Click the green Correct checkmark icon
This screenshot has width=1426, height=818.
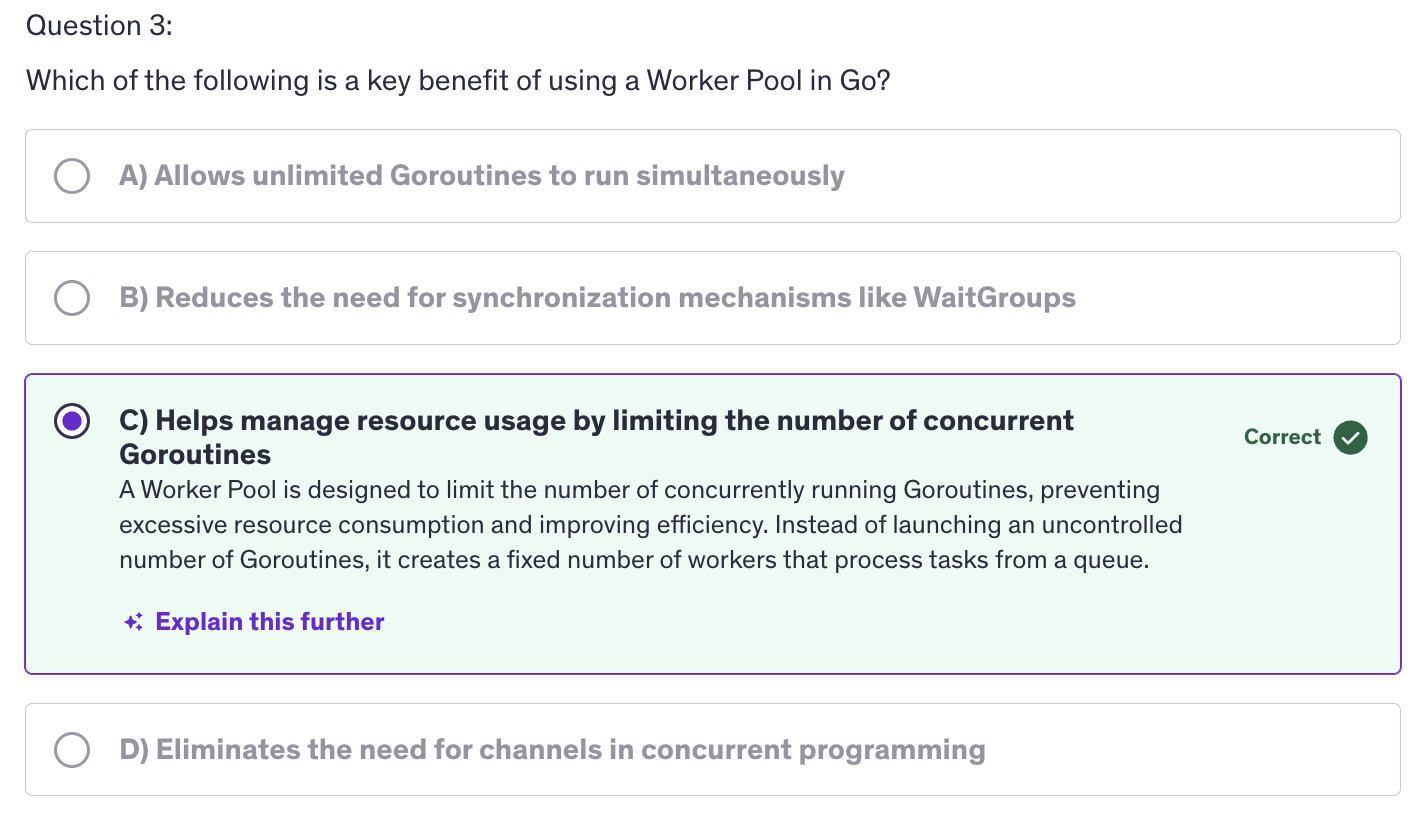[x=1351, y=437]
